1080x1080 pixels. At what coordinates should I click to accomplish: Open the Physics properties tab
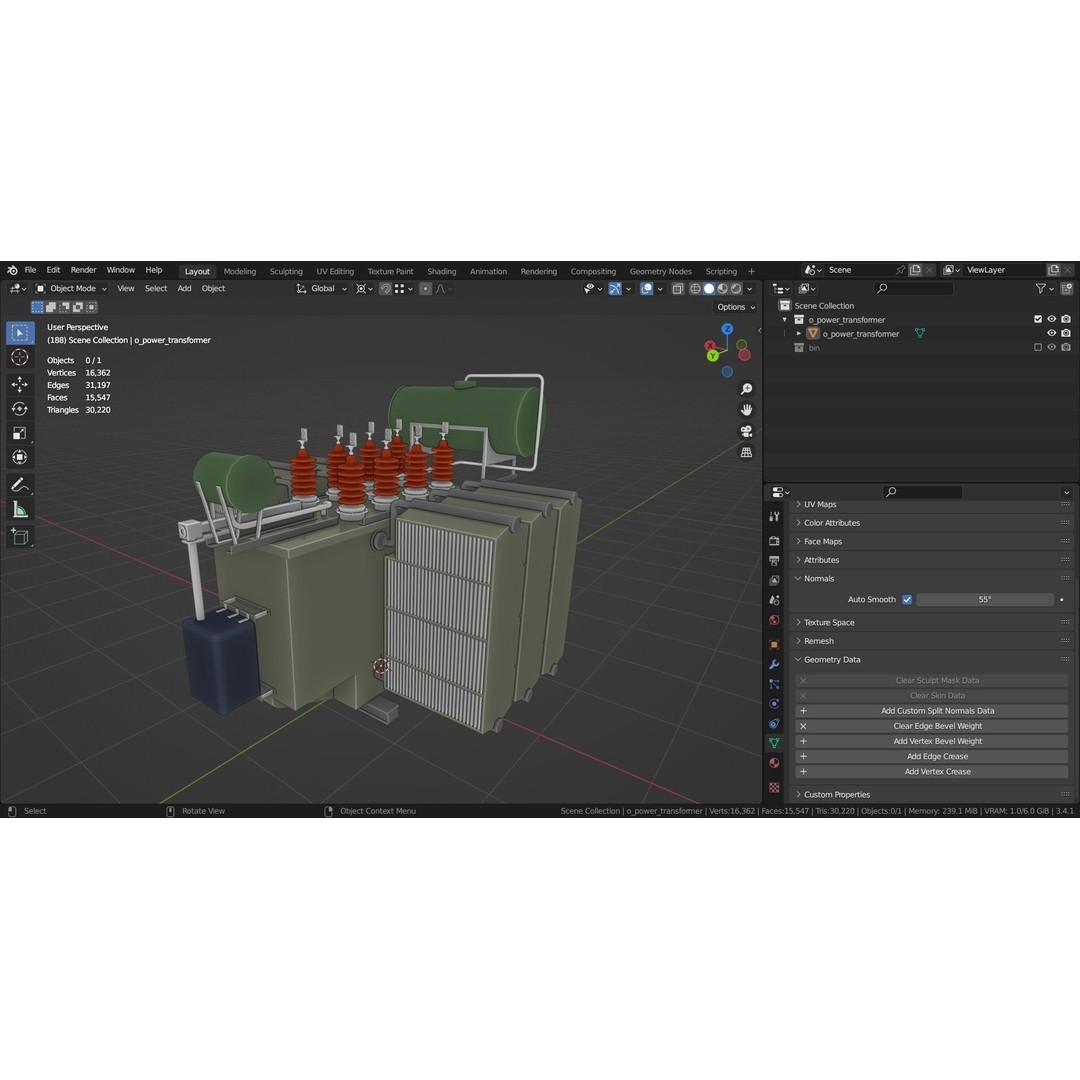(774, 704)
